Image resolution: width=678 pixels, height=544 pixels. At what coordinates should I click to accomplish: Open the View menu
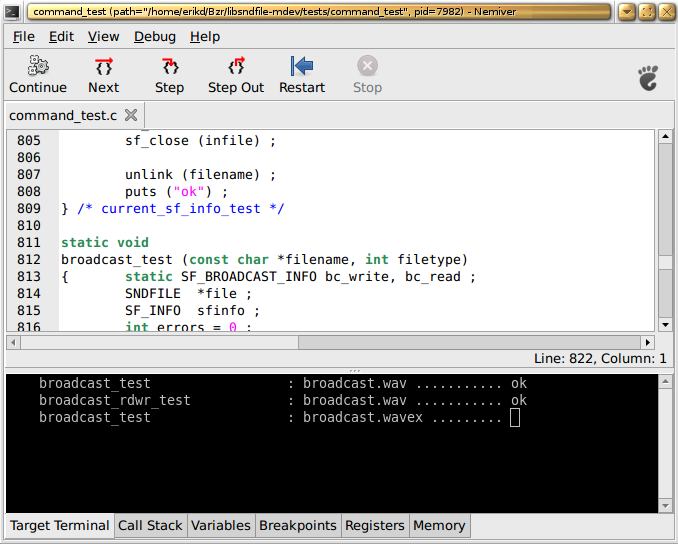click(103, 37)
